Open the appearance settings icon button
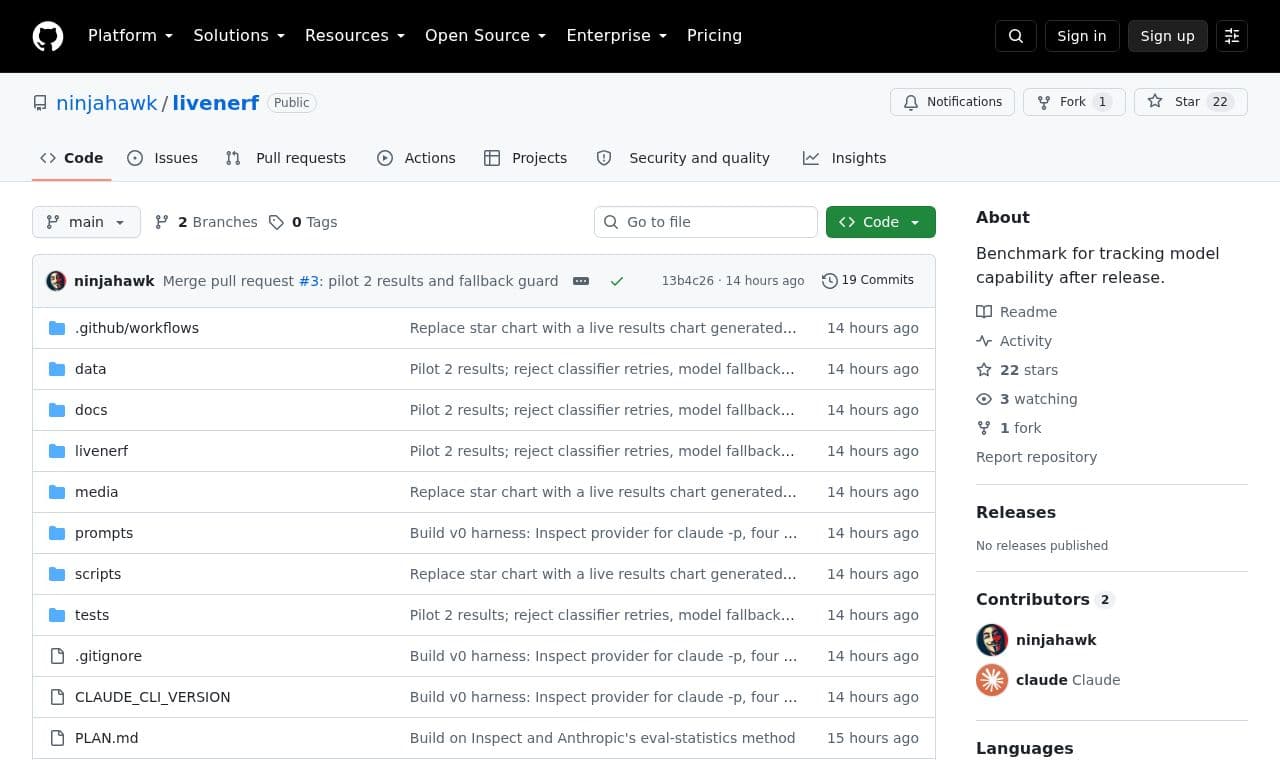This screenshot has height=760, width=1280. tap(1232, 36)
